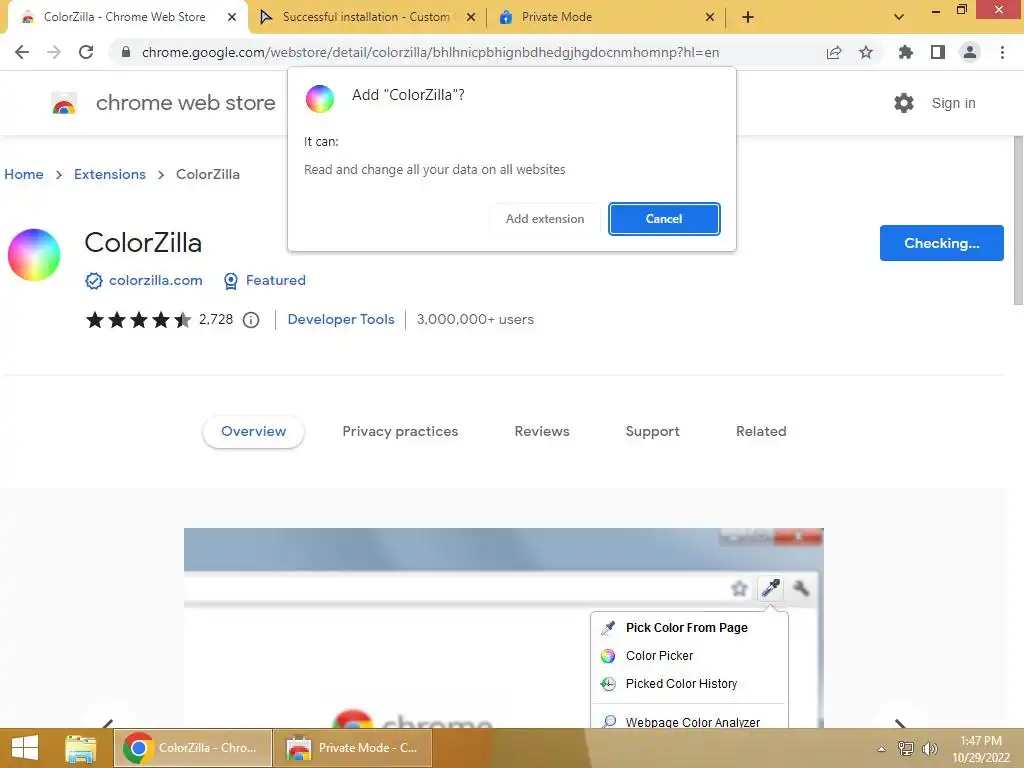Image resolution: width=1024 pixels, height=768 pixels.
Task: Click the 2,728 ratings count
Action: pyautogui.click(x=216, y=320)
